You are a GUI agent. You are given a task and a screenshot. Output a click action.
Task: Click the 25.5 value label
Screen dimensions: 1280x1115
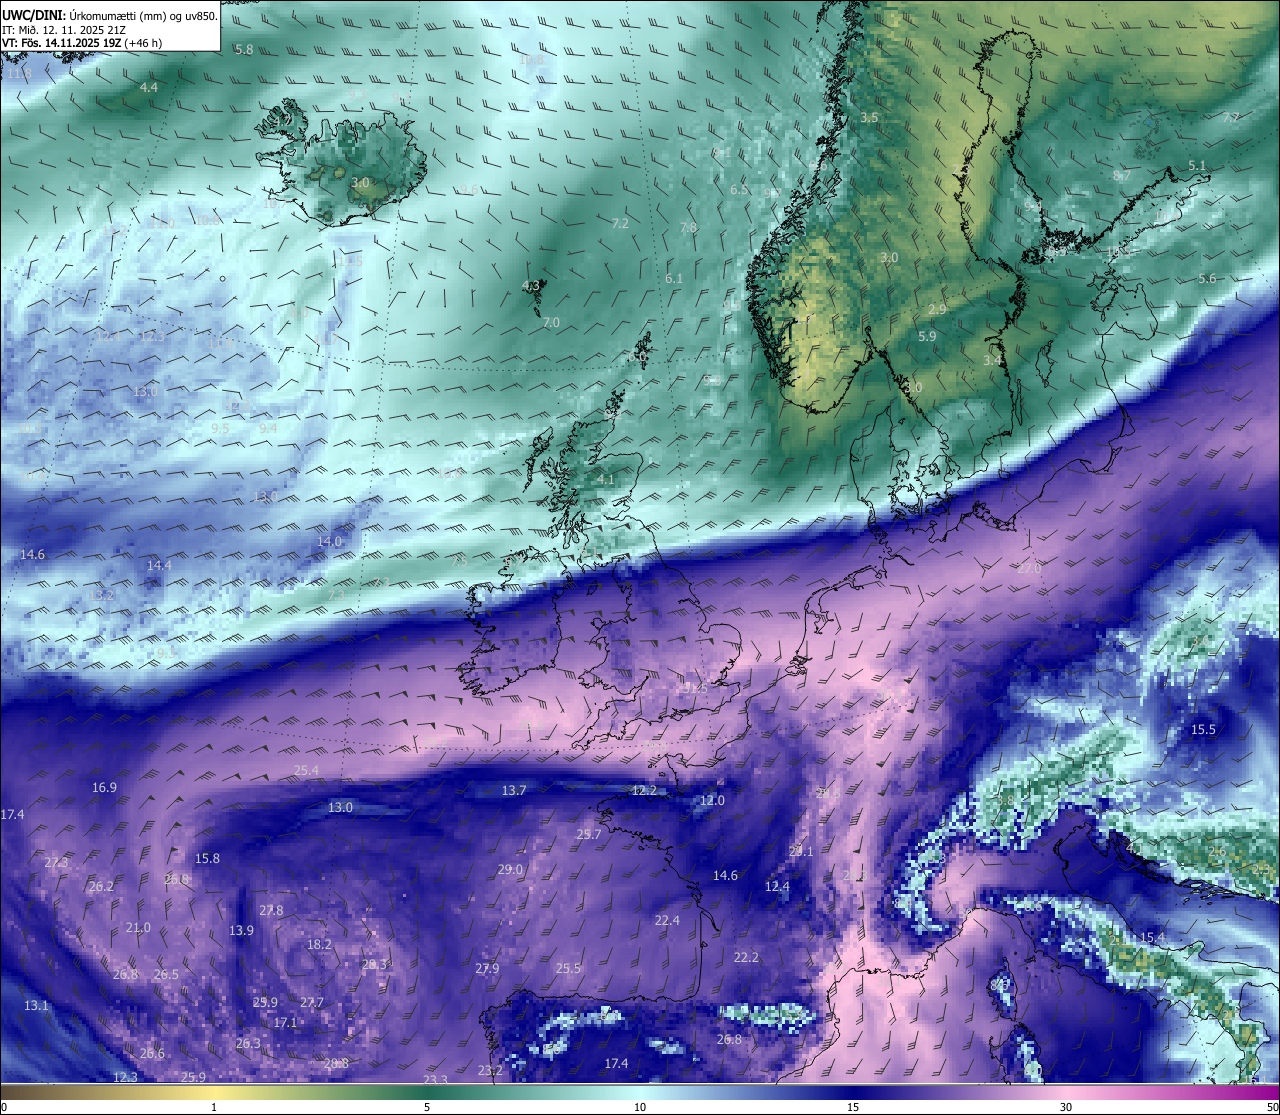click(568, 969)
